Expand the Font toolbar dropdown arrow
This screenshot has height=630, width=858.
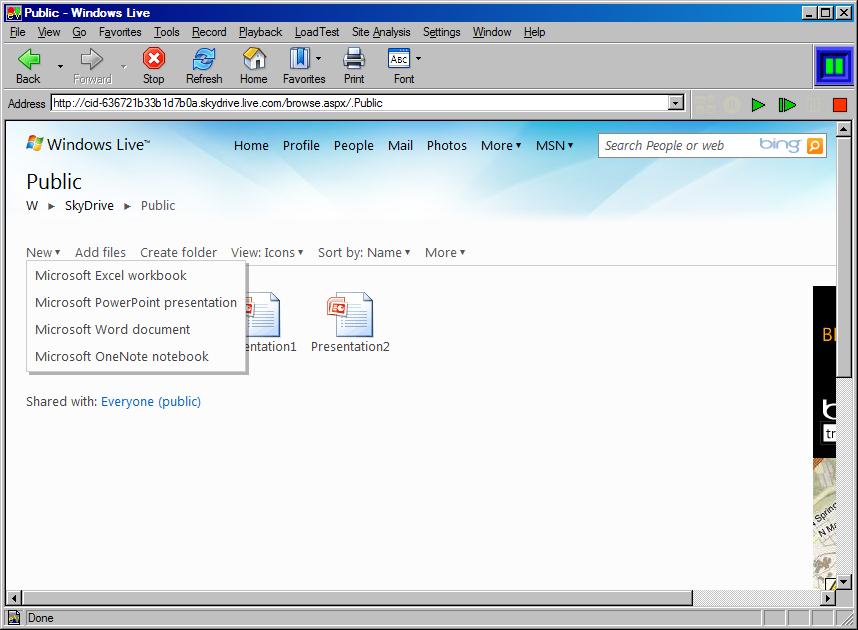coord(418,58)
